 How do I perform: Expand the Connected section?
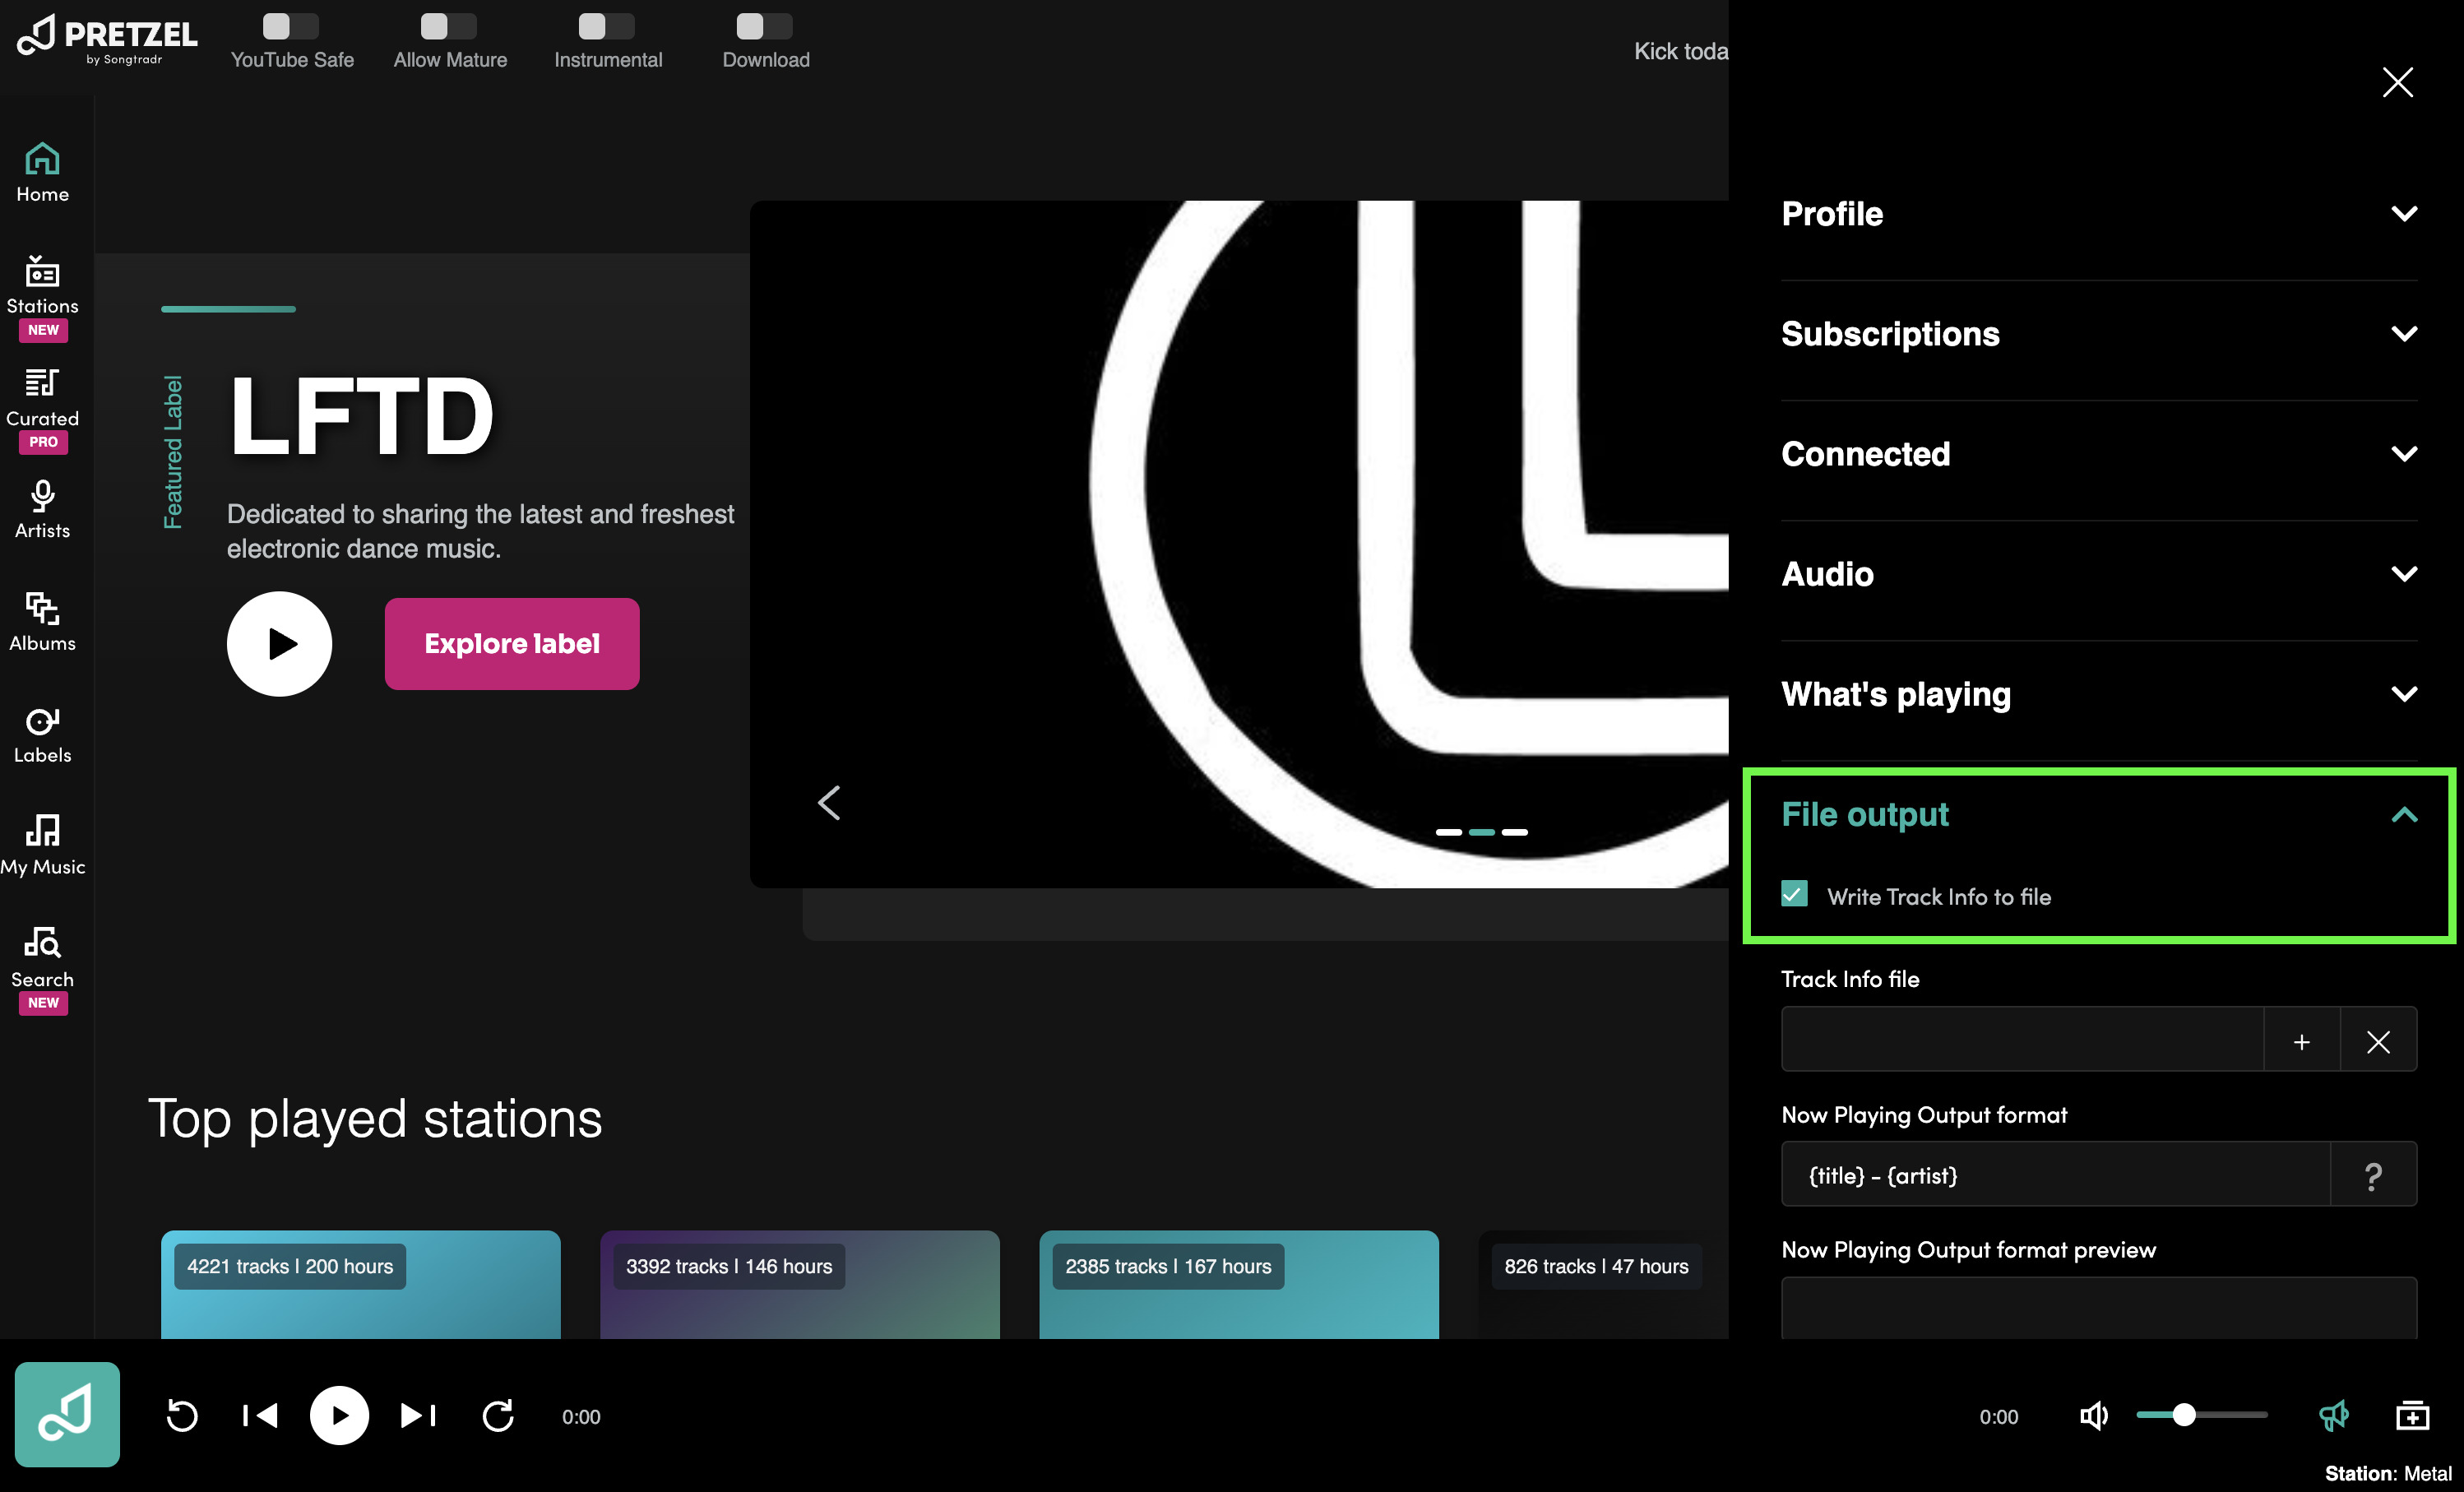[2098, 454]
